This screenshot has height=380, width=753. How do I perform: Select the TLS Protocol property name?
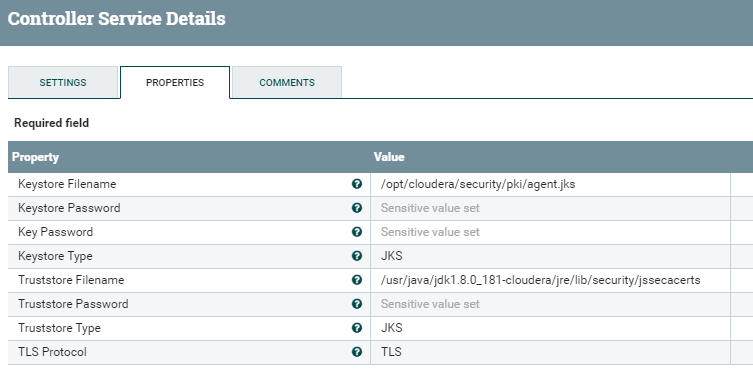pos(52,352)
